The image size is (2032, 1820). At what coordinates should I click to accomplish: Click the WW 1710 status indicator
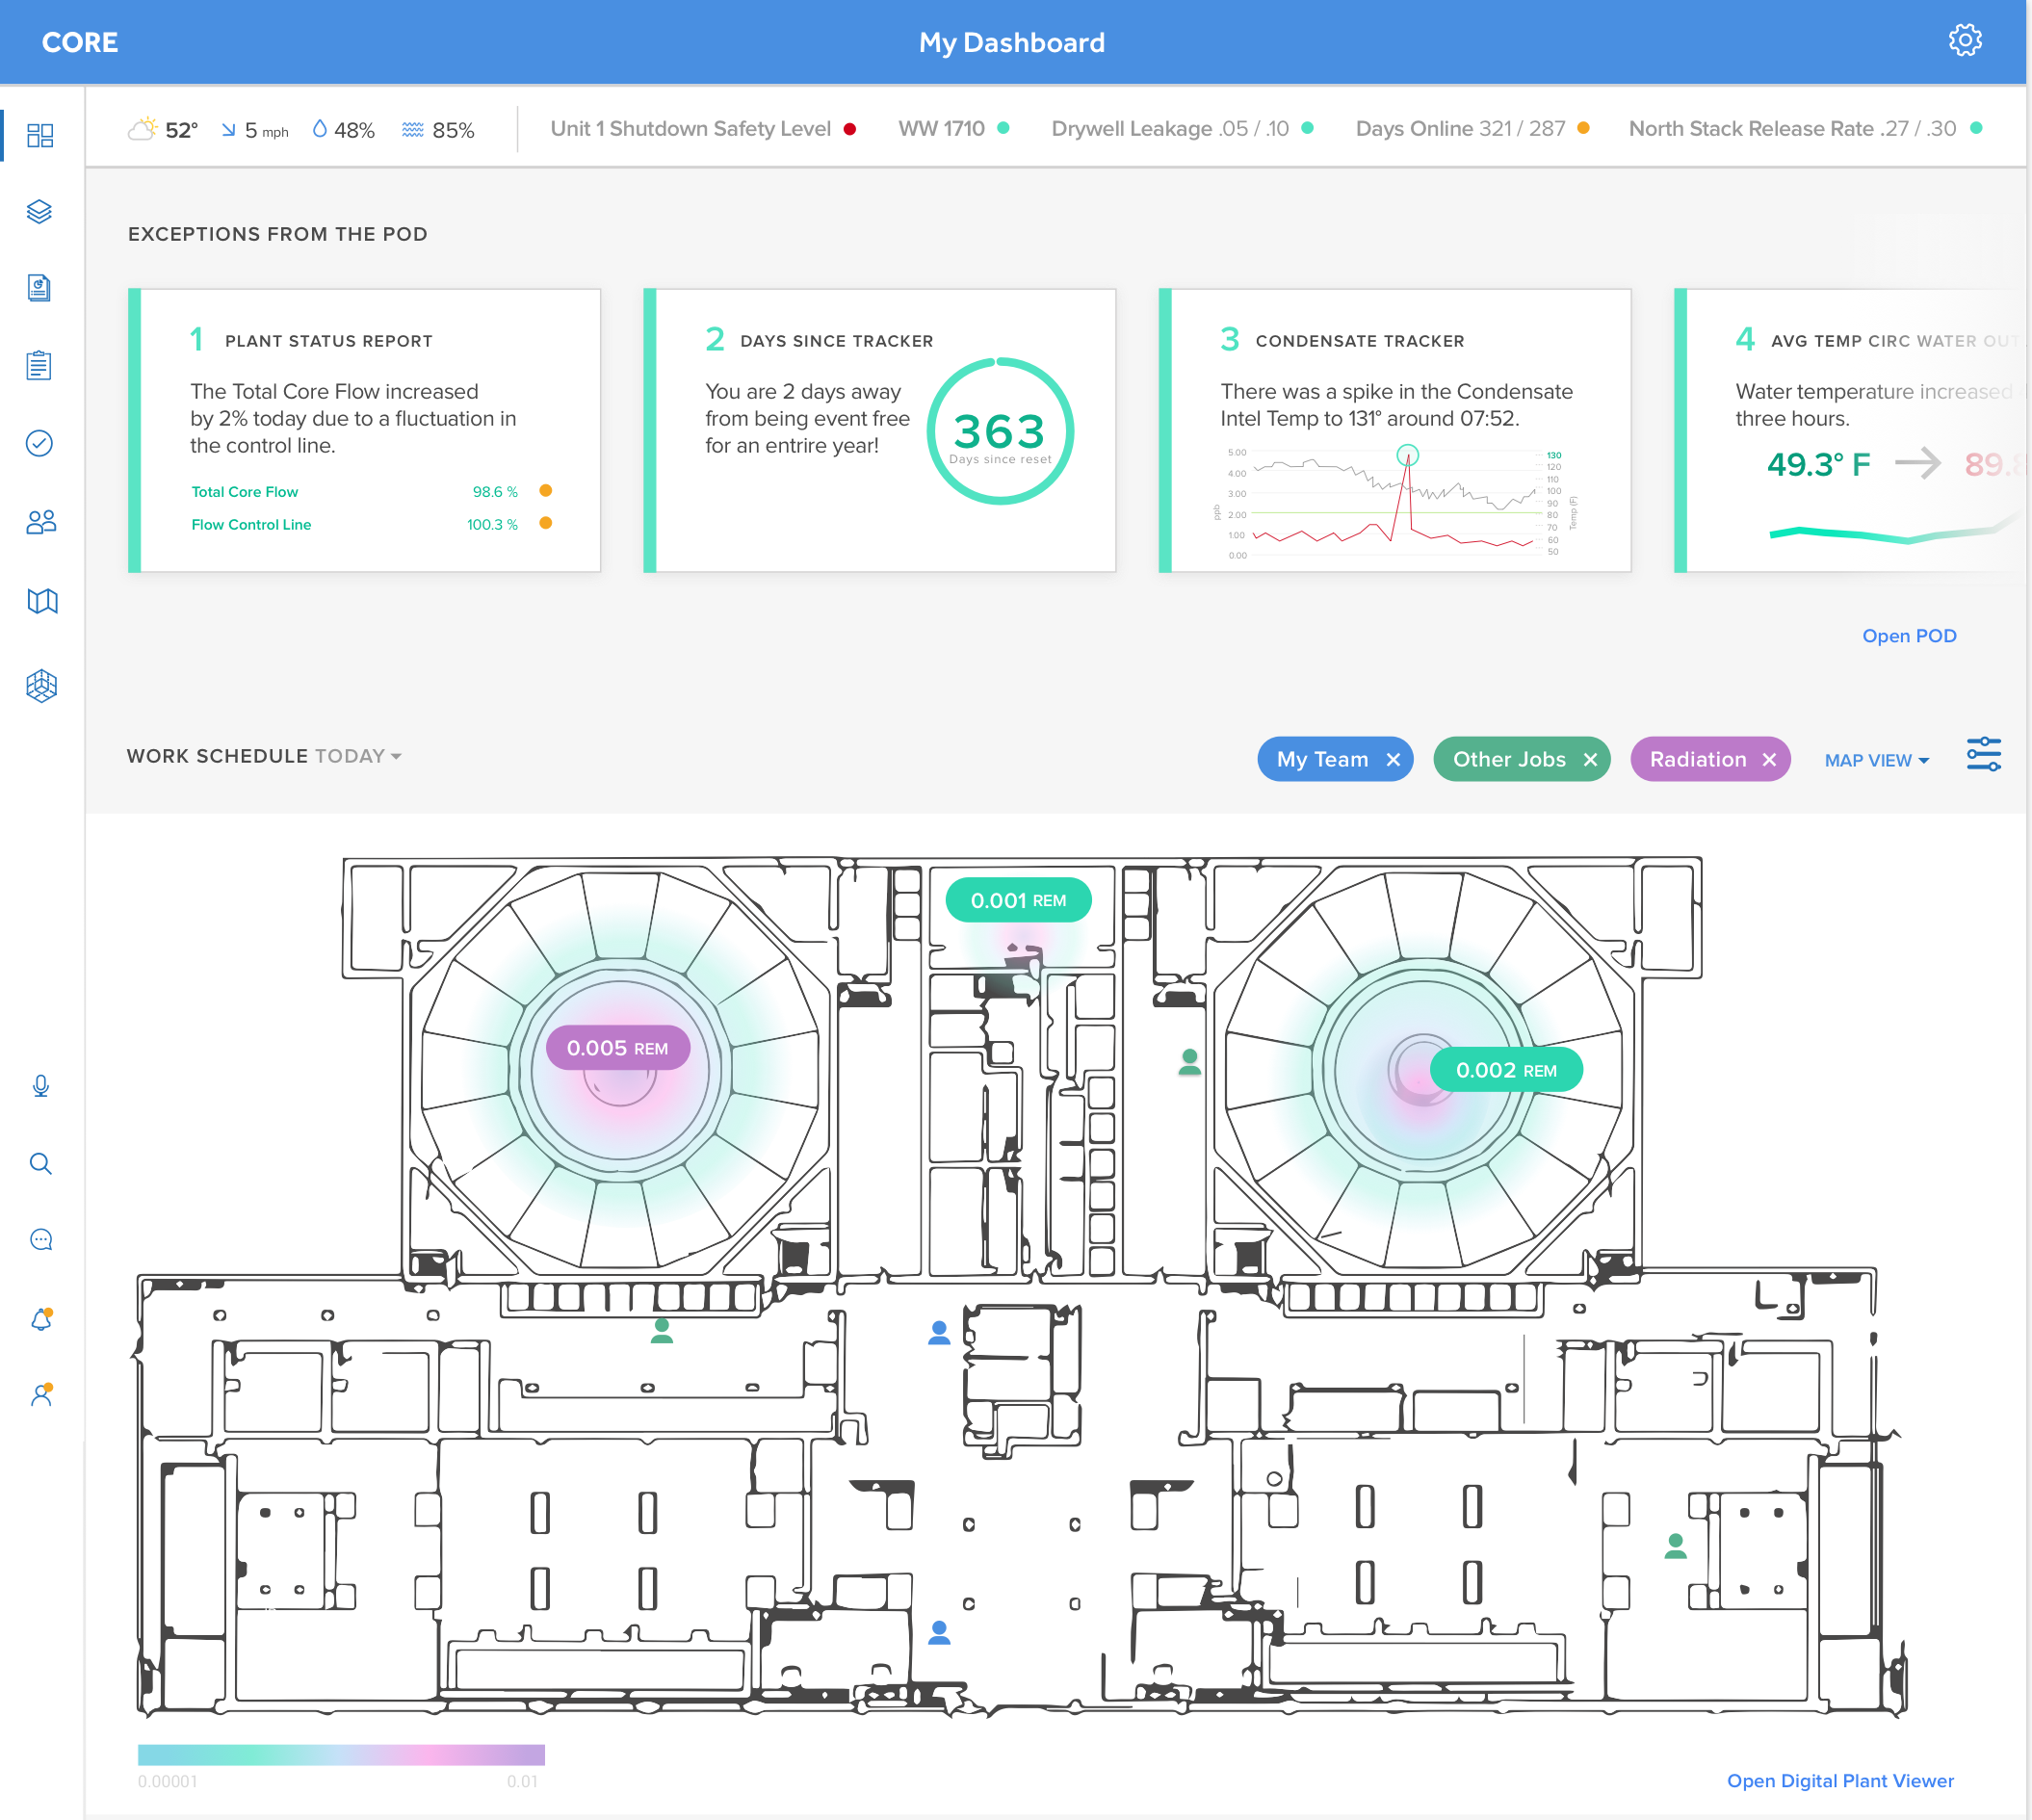tap(953, 129)
